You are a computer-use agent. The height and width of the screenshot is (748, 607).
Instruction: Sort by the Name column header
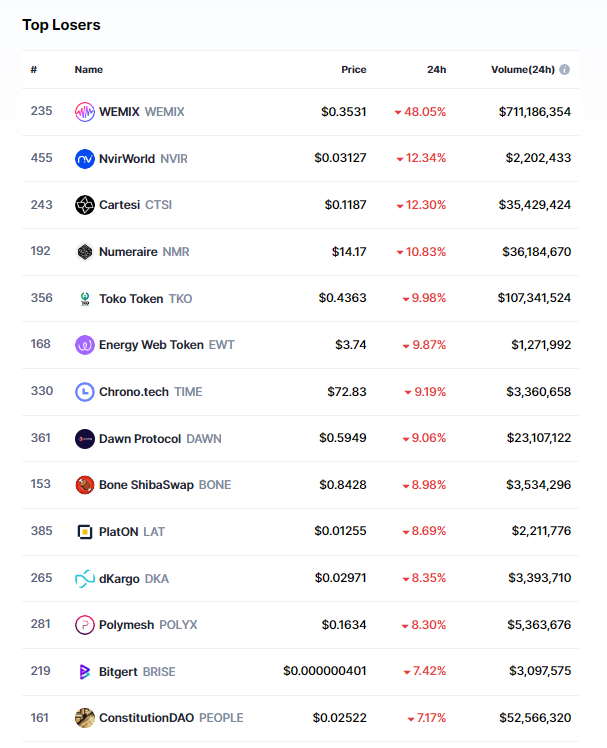point(88,70)
